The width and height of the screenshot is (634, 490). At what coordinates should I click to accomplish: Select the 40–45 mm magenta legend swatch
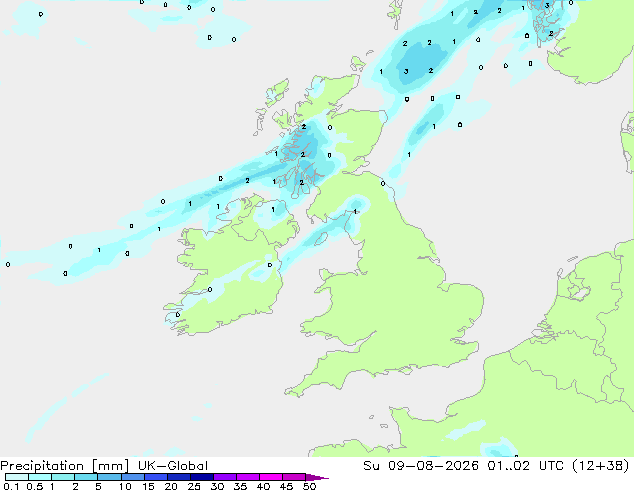(271, 477)
